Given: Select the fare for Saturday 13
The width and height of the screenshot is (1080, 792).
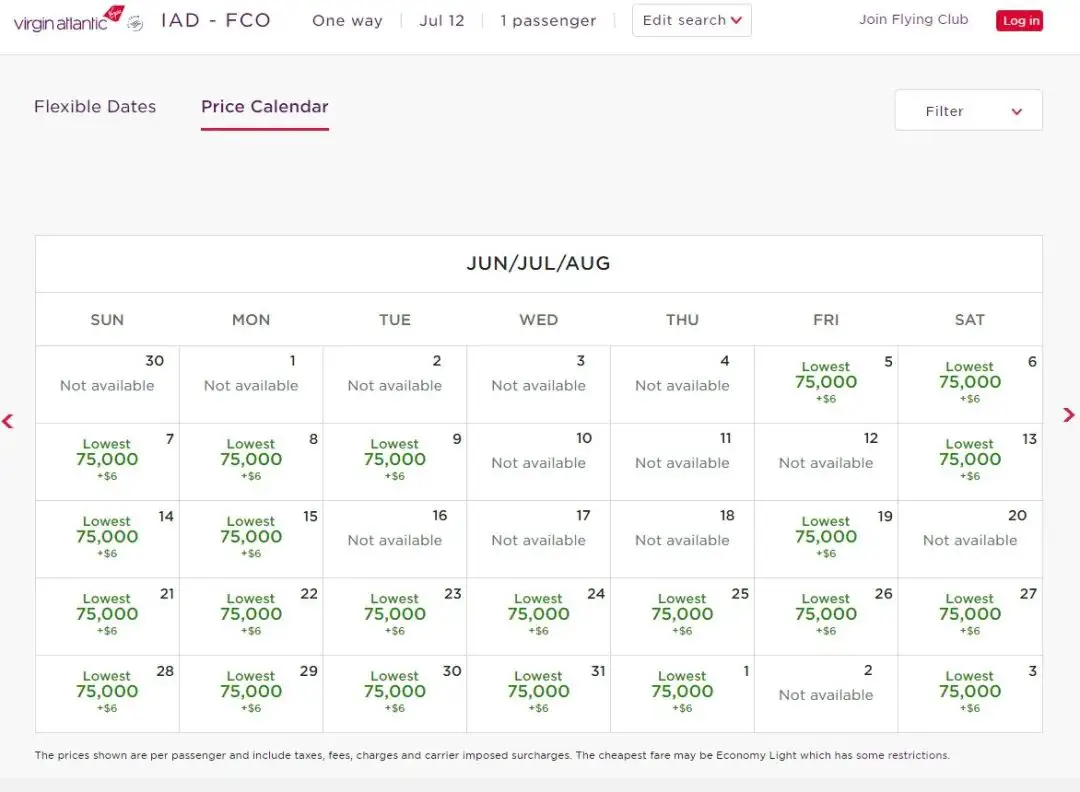Looking at the screenshot, I should pos(969,460).
